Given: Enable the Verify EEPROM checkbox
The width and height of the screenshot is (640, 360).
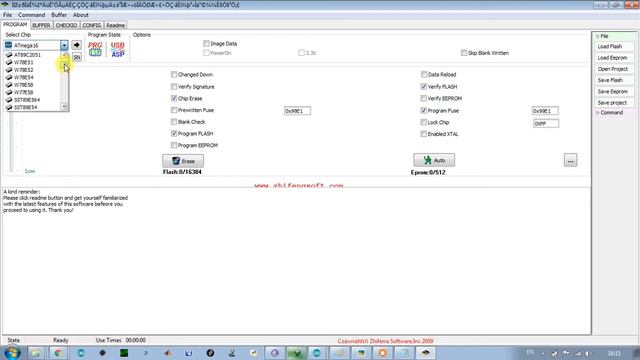Looking at the screenshot, I should [424, 98].
